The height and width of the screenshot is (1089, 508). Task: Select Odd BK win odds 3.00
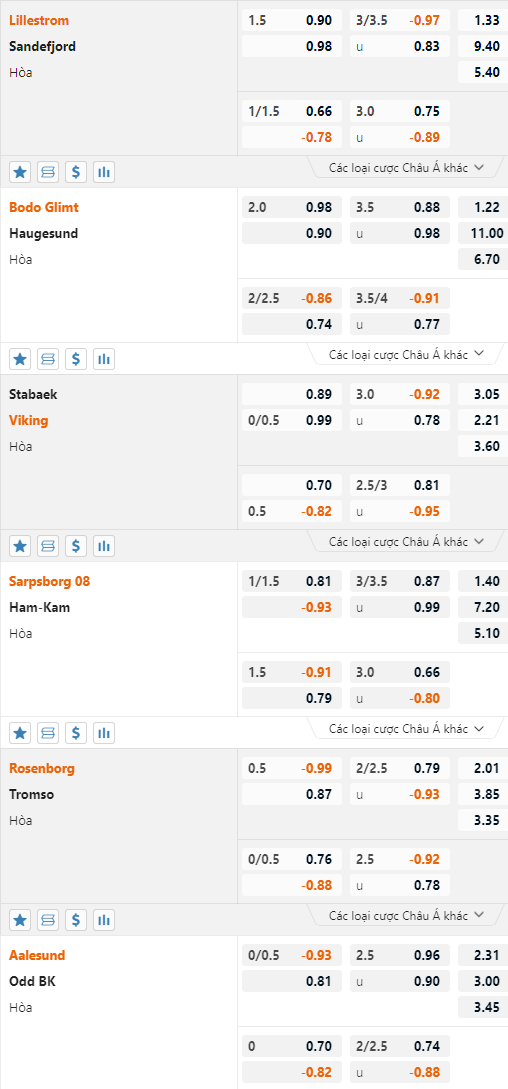click(x=483, y=981)
